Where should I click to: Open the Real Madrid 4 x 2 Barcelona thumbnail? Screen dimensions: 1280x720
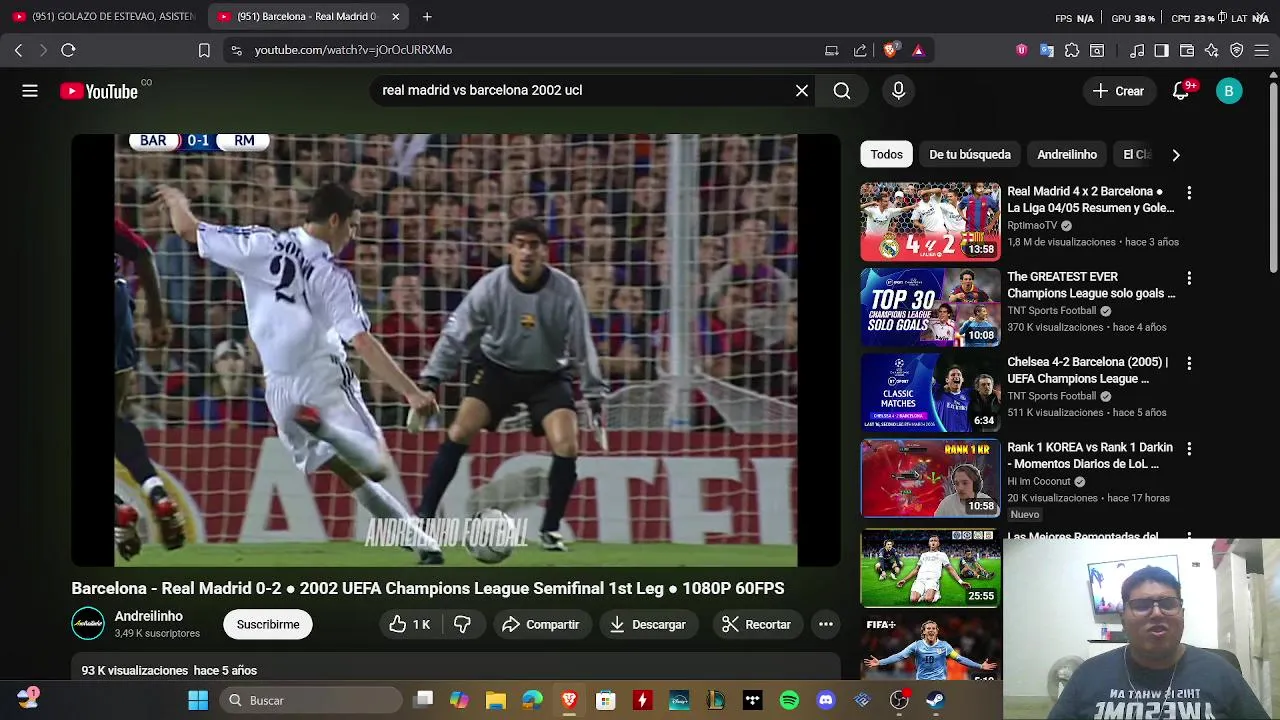pyautogui.click(x=930, y=221)
